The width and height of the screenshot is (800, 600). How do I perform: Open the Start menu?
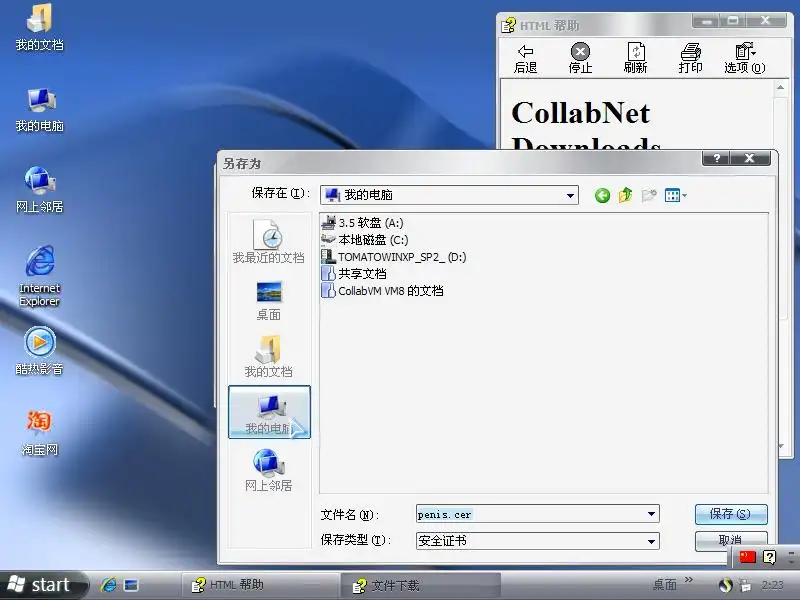[42, 585]
